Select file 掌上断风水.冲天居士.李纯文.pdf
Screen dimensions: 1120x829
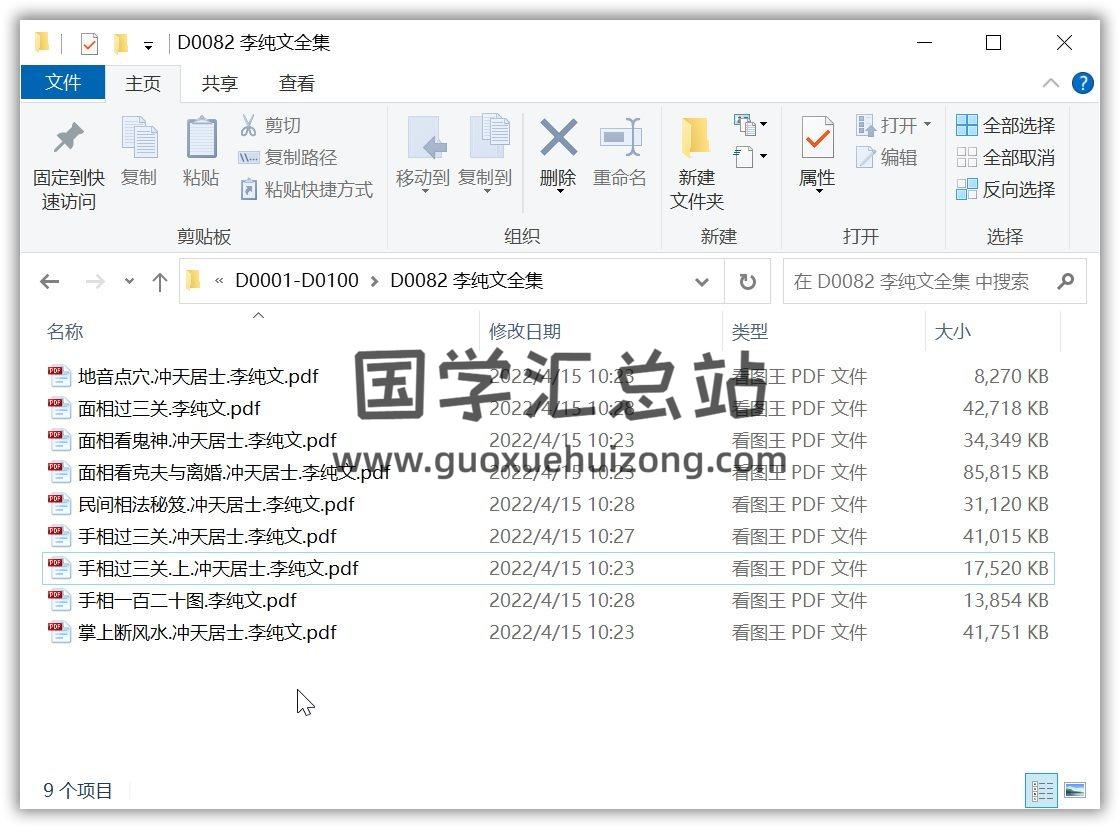(x=548, y=633)
